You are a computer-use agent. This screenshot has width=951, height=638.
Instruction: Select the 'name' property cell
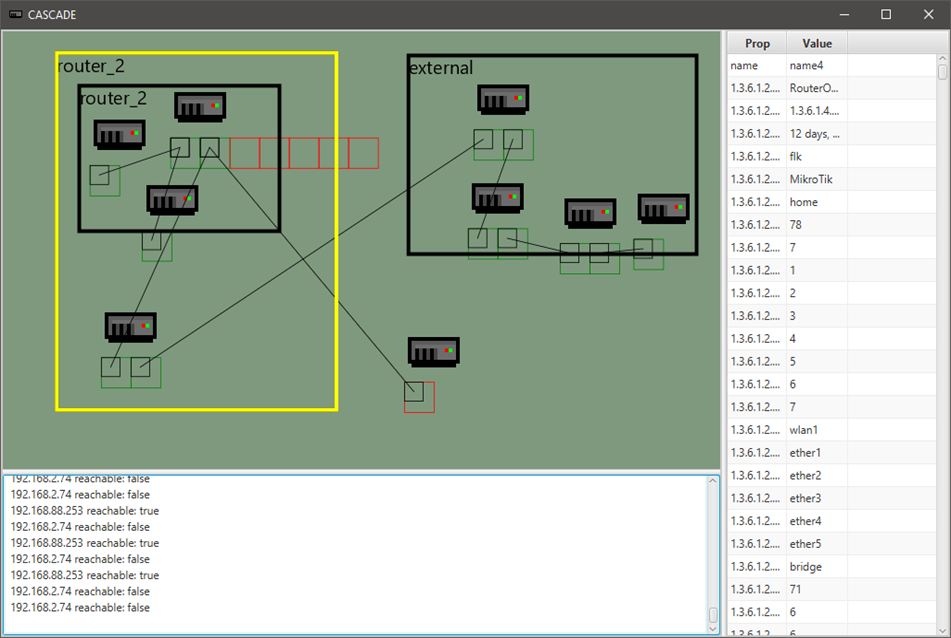tap(757, 65)
